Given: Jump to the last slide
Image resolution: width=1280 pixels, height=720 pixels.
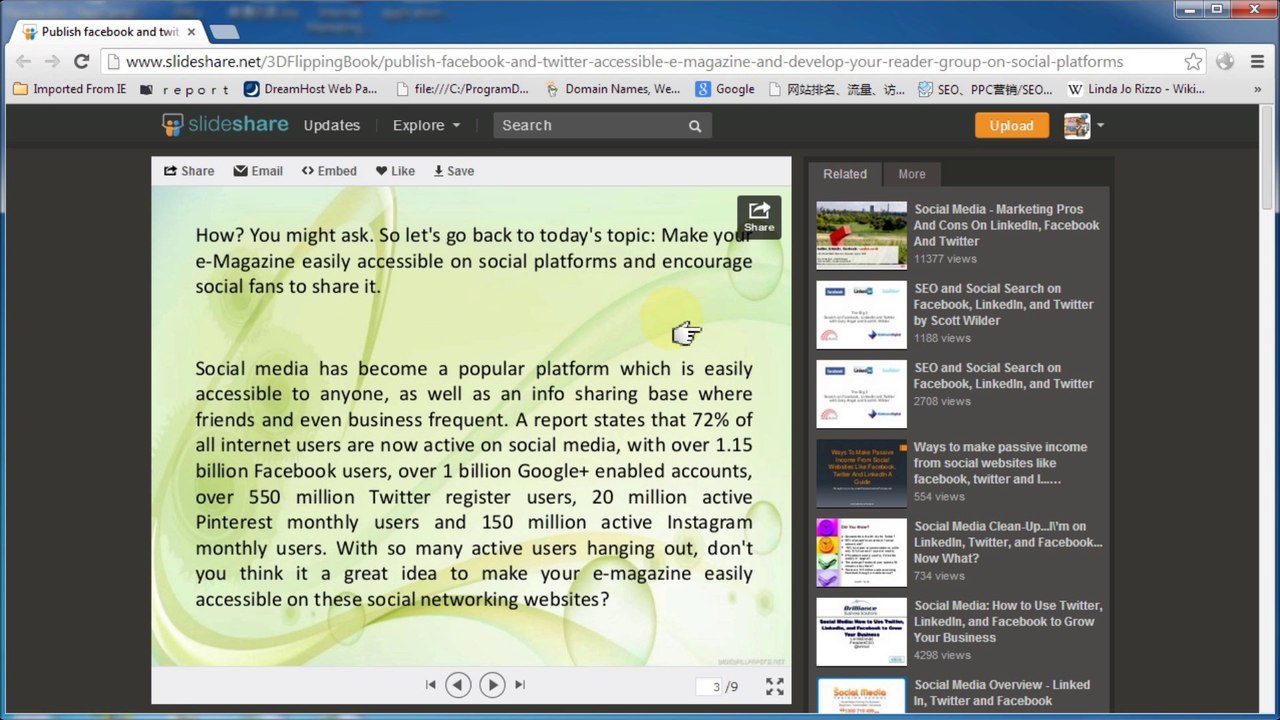Looking at the screenshot, I should click(520, 685).
